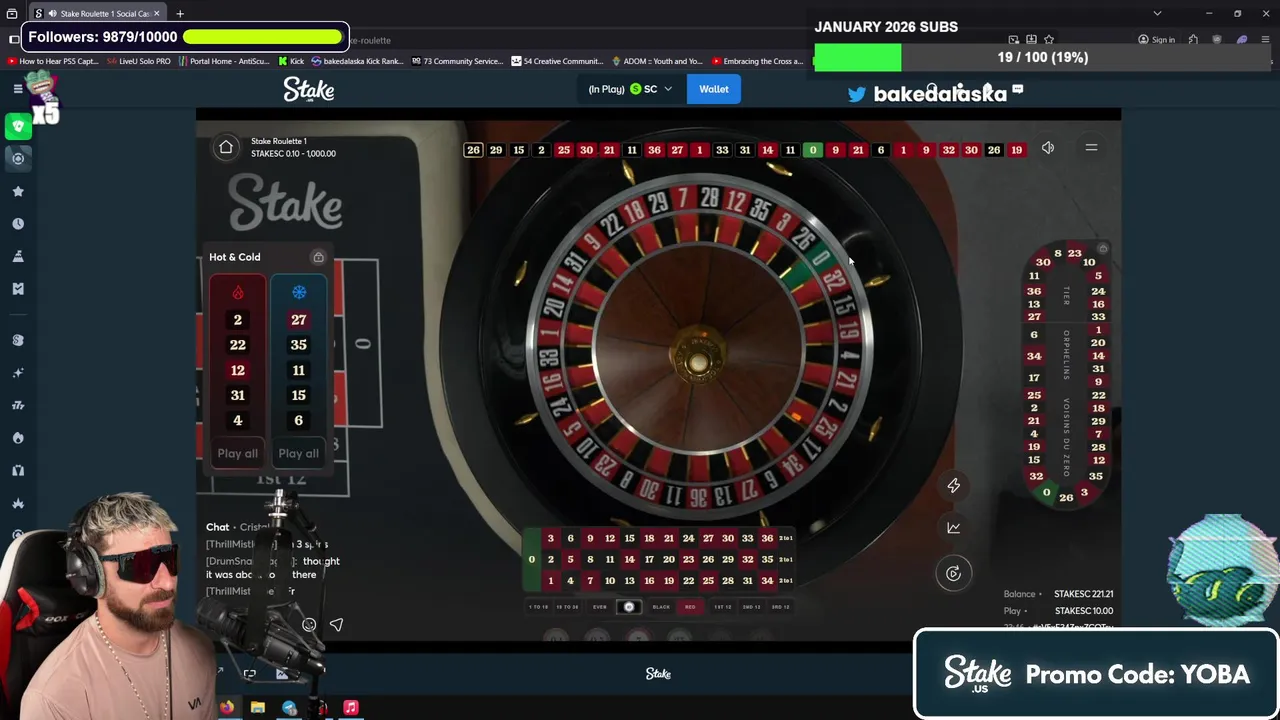This screenshot has height=720, width=1280.
Task: Lock the Hot & Cold panel
Action: pos(318,257)
